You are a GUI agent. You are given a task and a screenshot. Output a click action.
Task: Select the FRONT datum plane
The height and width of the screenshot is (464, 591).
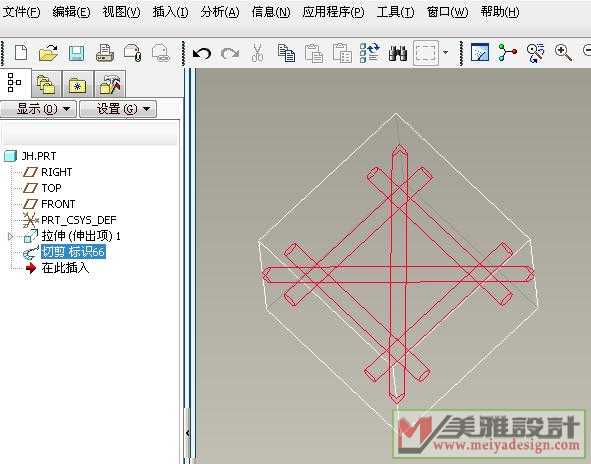pos(58,204)
